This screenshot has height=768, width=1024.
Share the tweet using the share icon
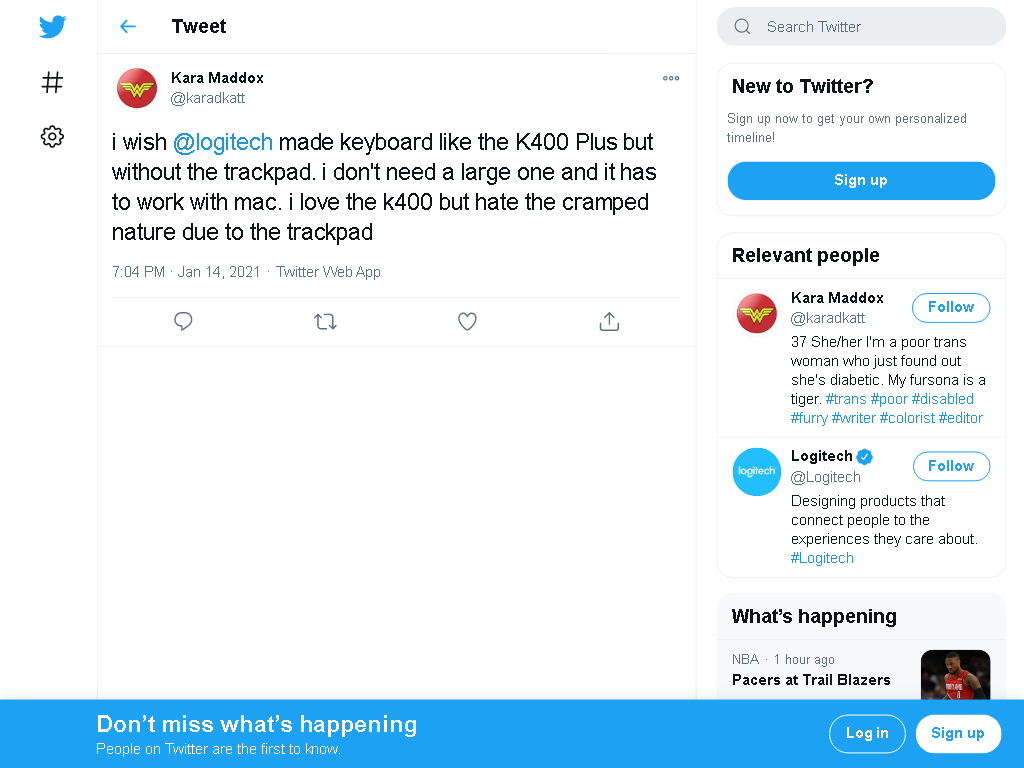click(609, 321)
